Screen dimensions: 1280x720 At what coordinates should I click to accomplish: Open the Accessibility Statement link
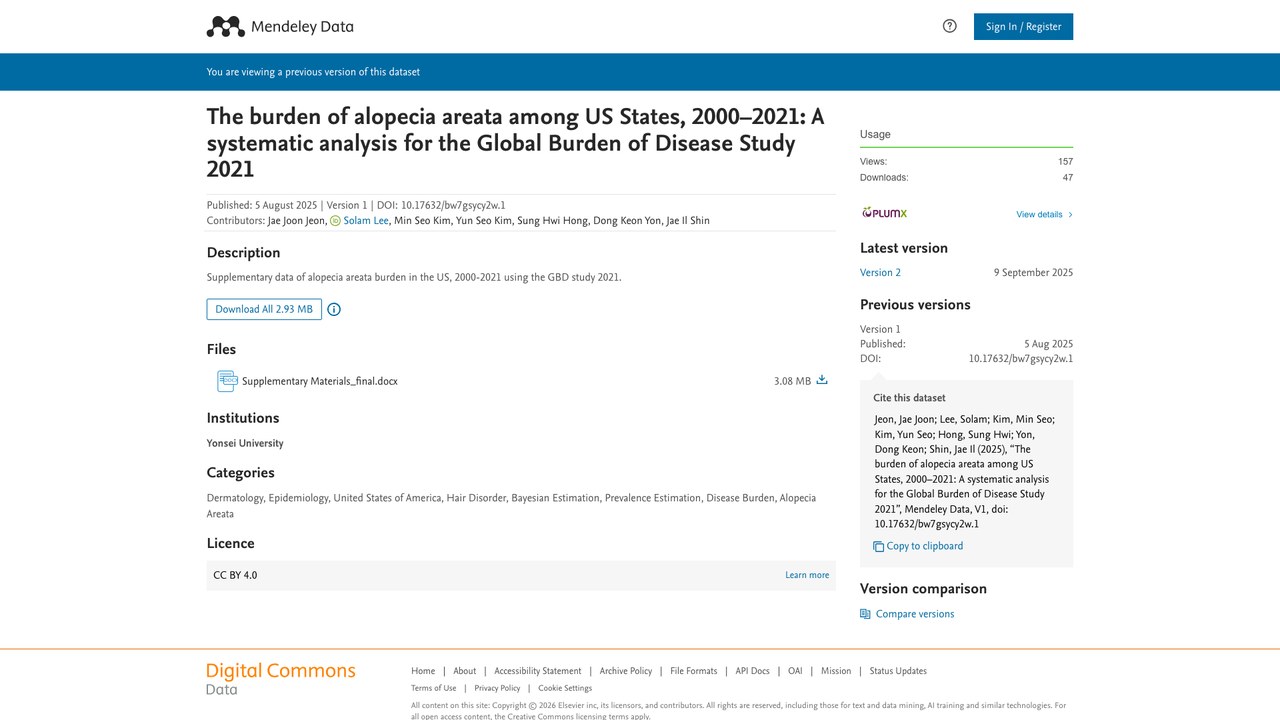click(x=538, y=671)
